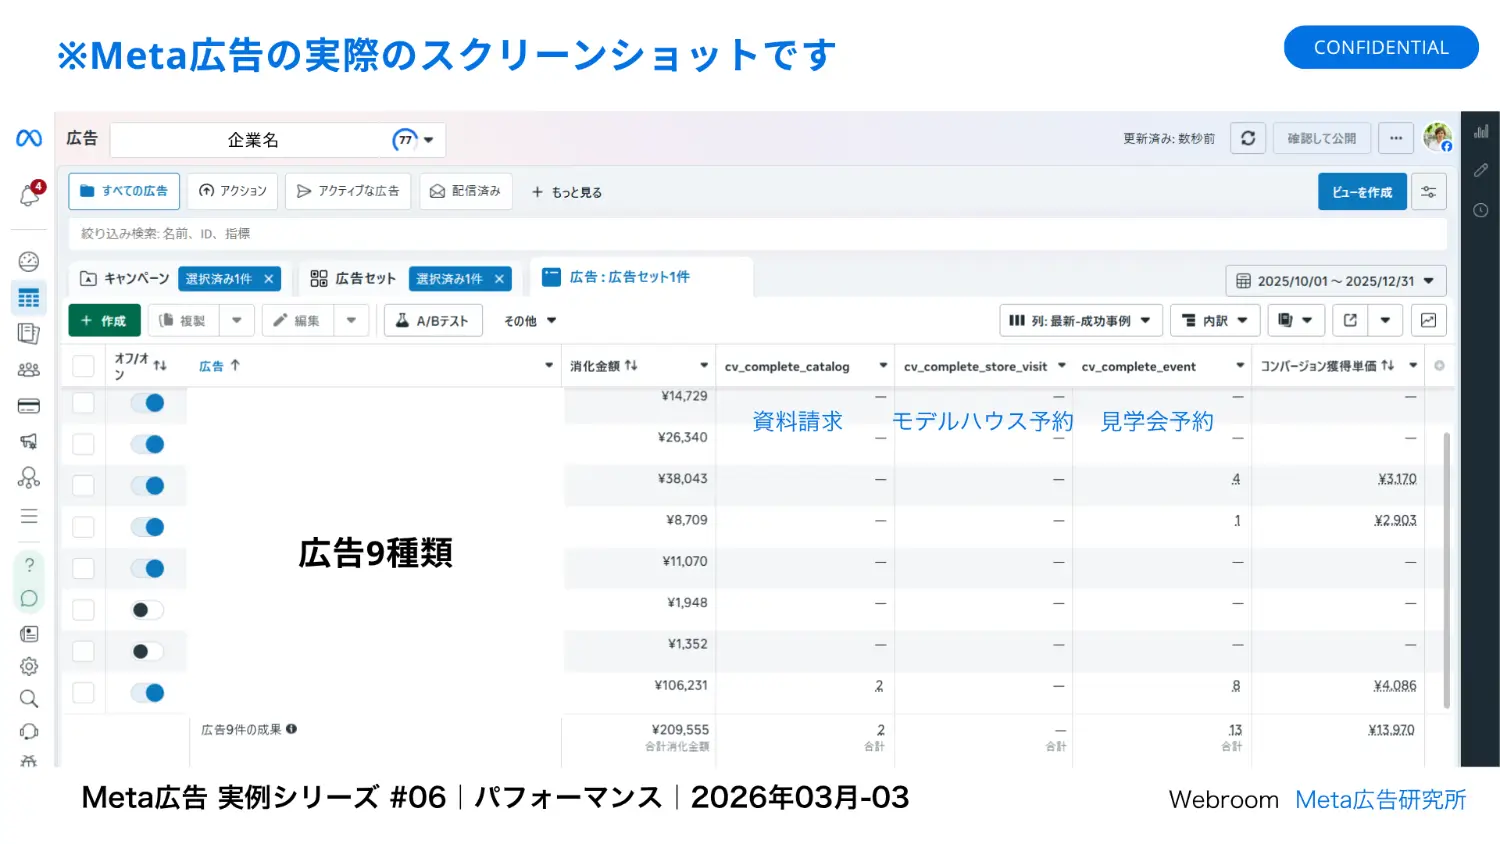This screenshot has height=844, width=1500.
Task: Click the refresh data icon button
Action: pos(1248,138)
